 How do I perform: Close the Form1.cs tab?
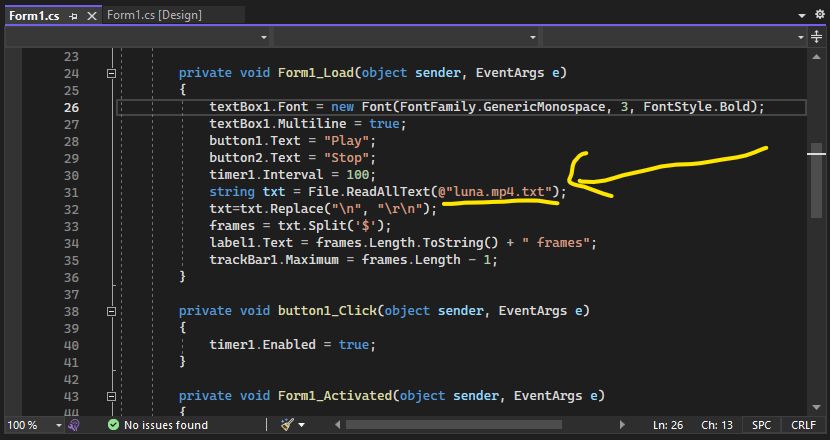pyautogui.click(x=91, y=16)
